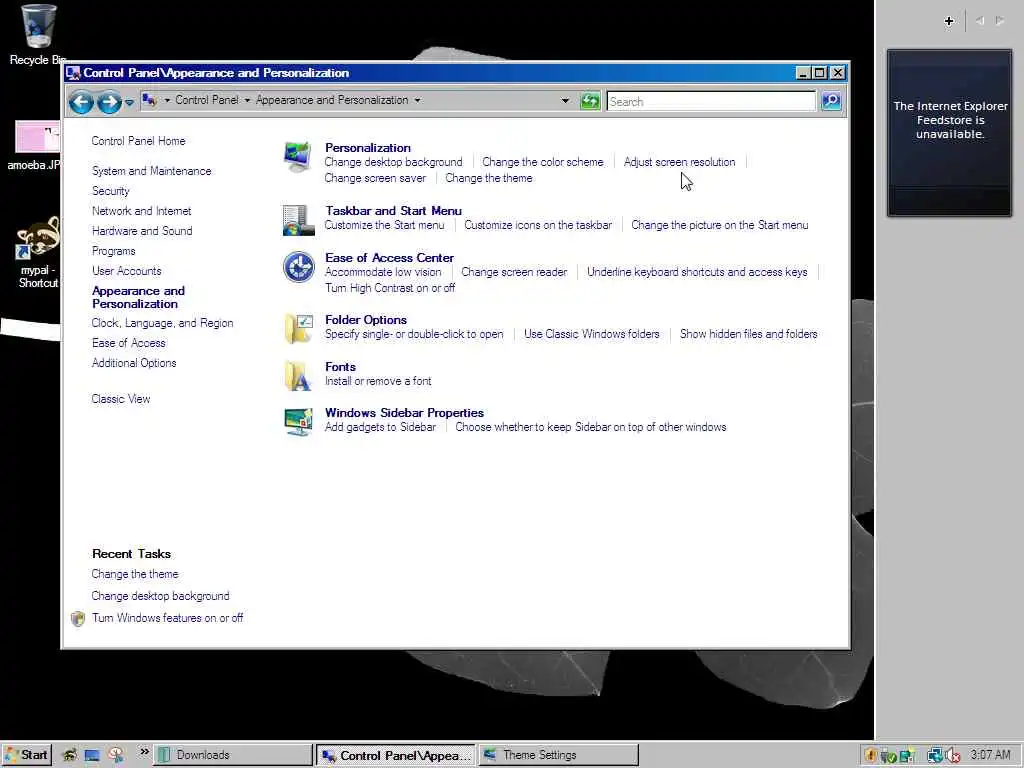Select Choose whether to keep Sidebar on top

[x=590, y=427]
